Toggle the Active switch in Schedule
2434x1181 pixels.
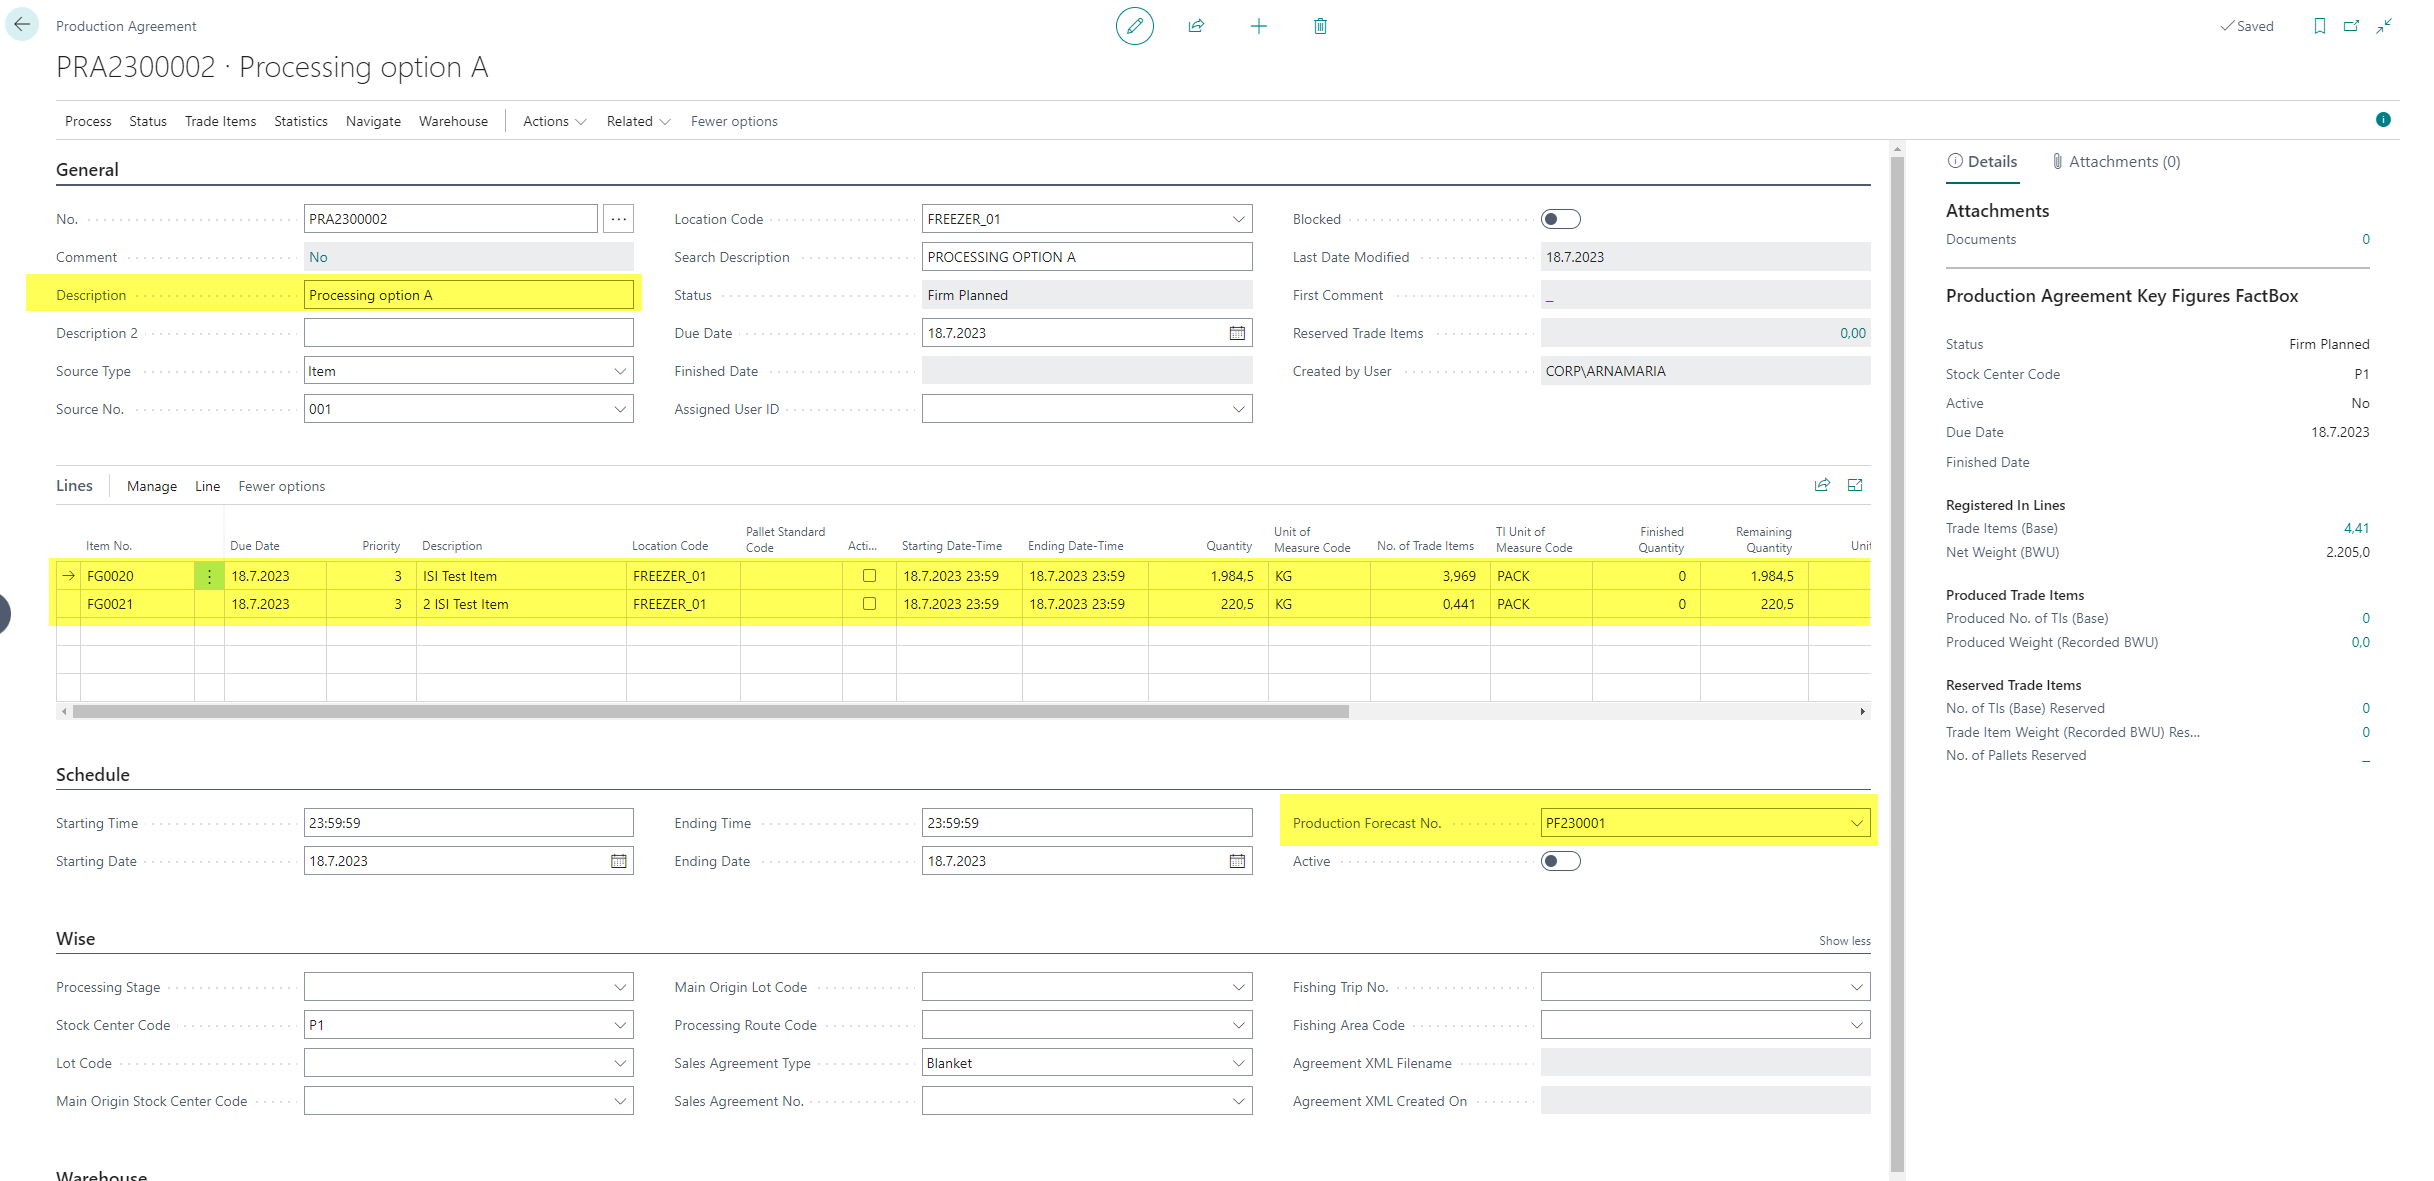coord(1560,861)
